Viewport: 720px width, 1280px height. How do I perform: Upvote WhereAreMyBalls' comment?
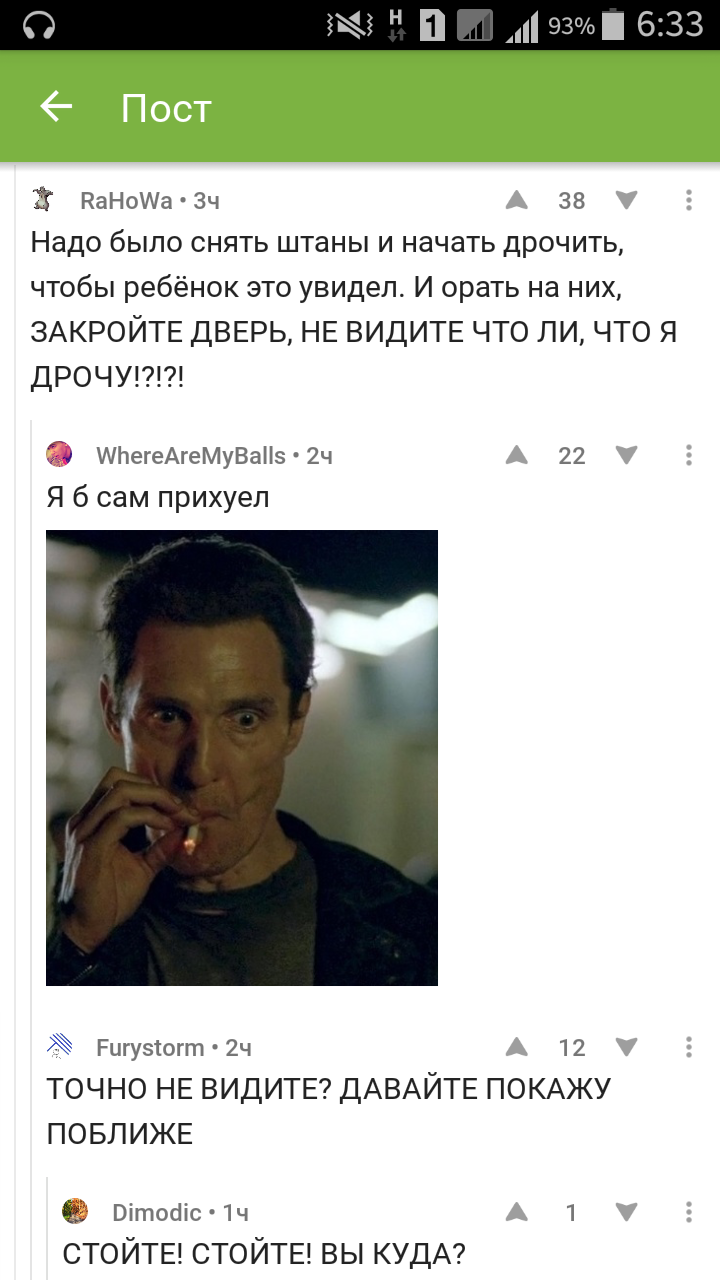[x=516, y=455]
